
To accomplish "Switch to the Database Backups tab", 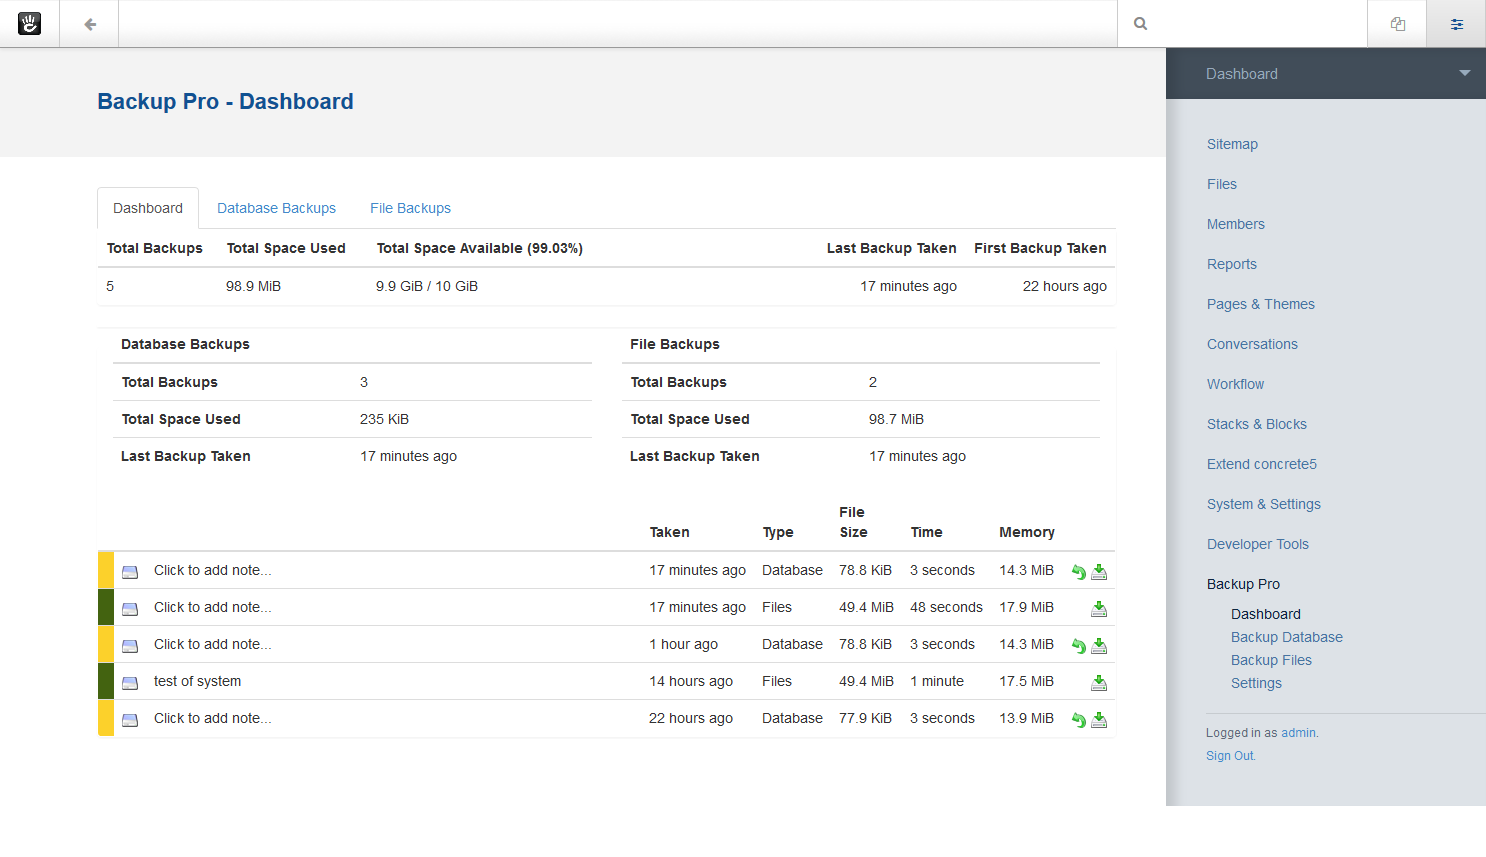I will 276,208.
